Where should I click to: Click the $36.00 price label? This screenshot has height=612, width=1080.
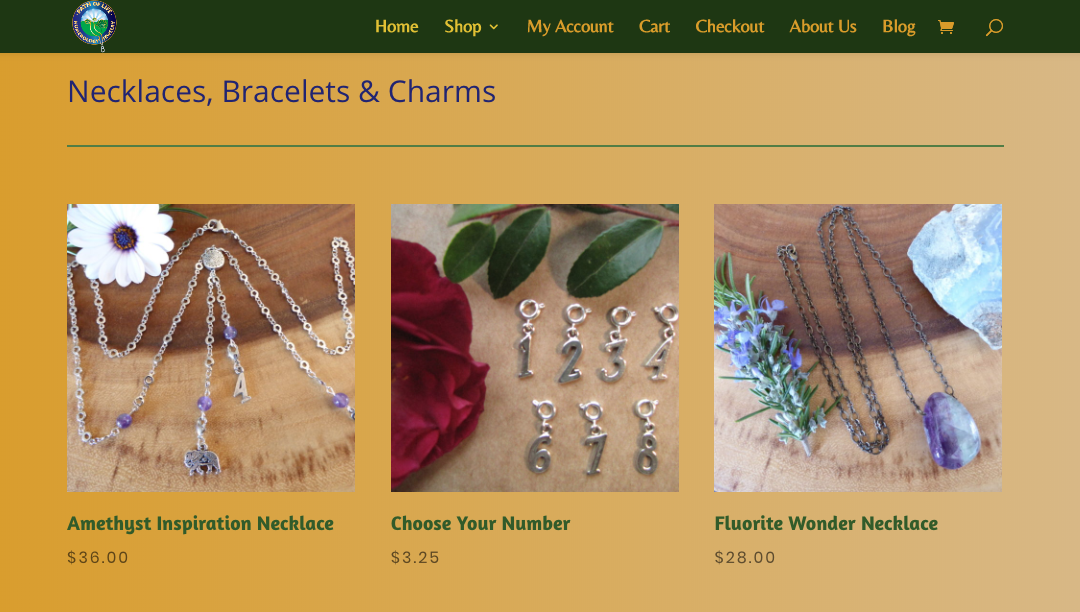click(x=98, y=558)
